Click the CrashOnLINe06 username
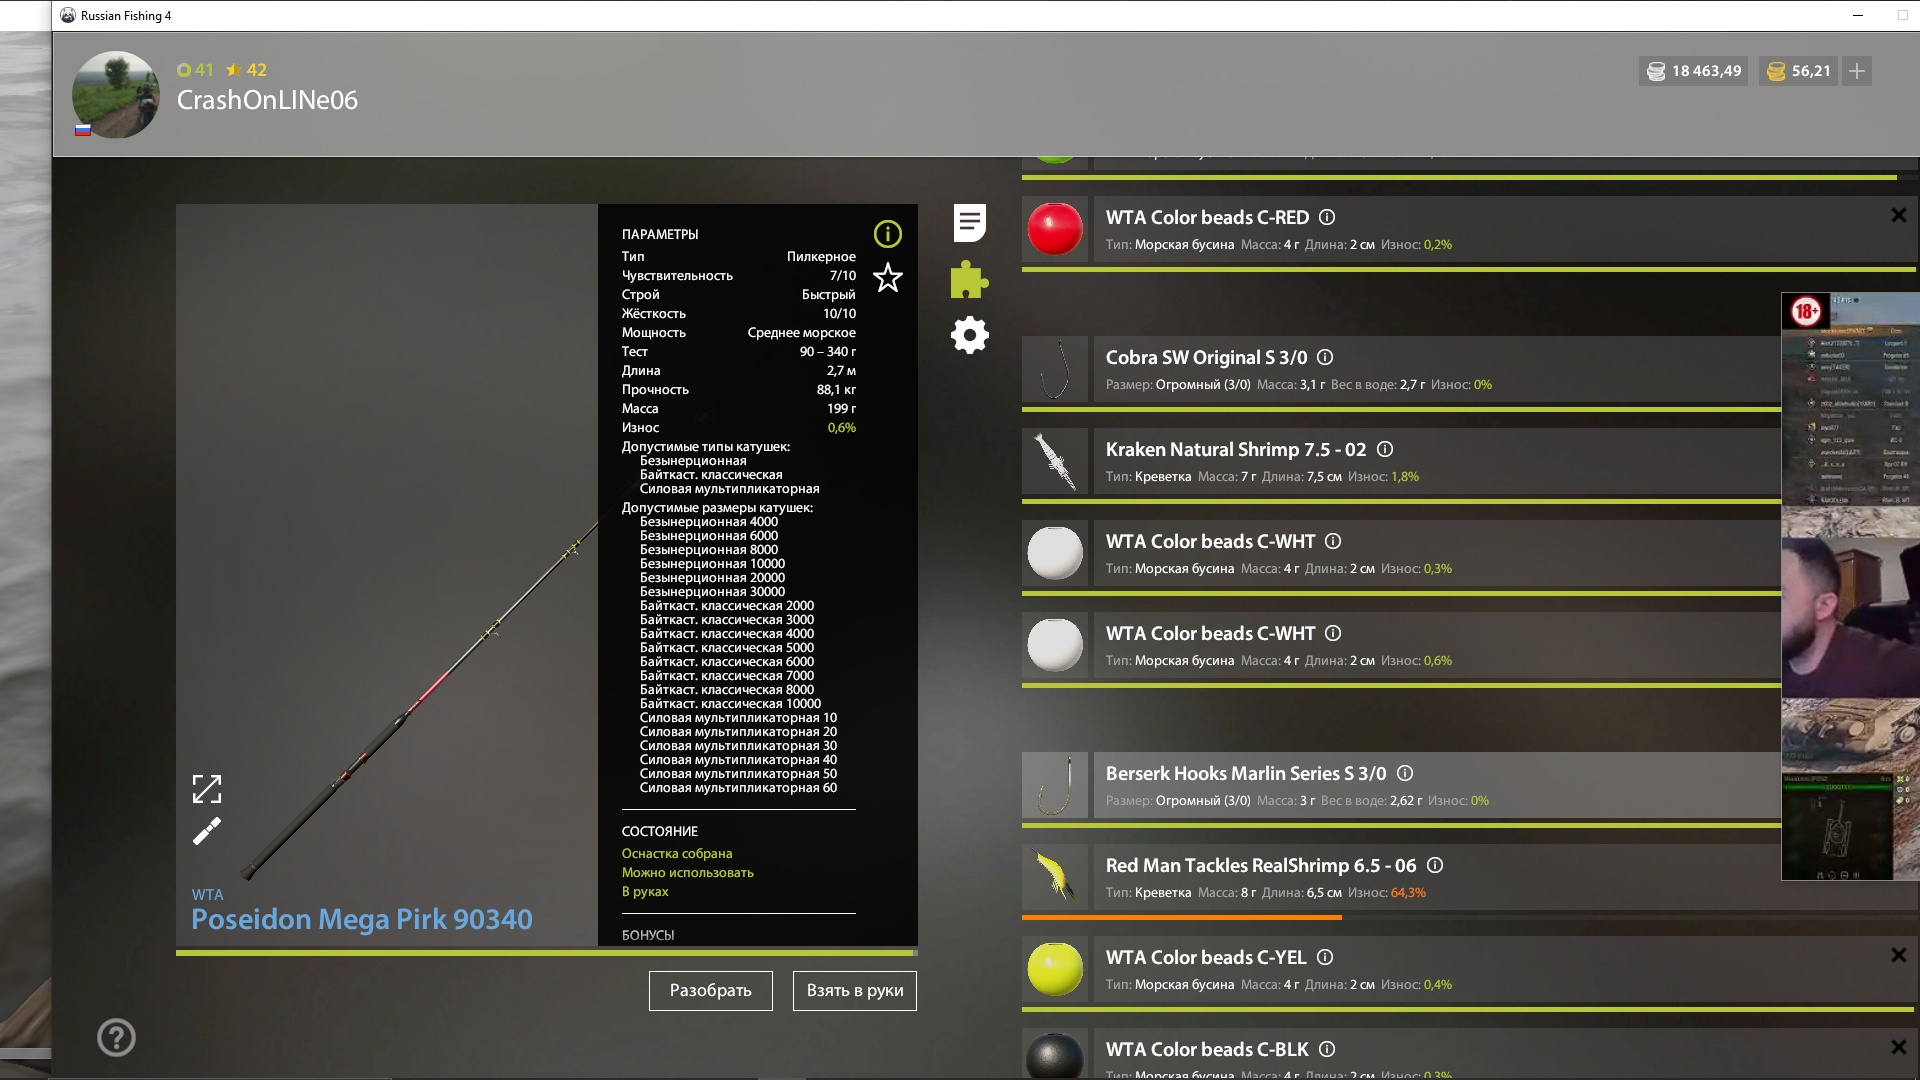Image resolution: width=1920 pixels, height=1080 pixels. coord(267,100)
